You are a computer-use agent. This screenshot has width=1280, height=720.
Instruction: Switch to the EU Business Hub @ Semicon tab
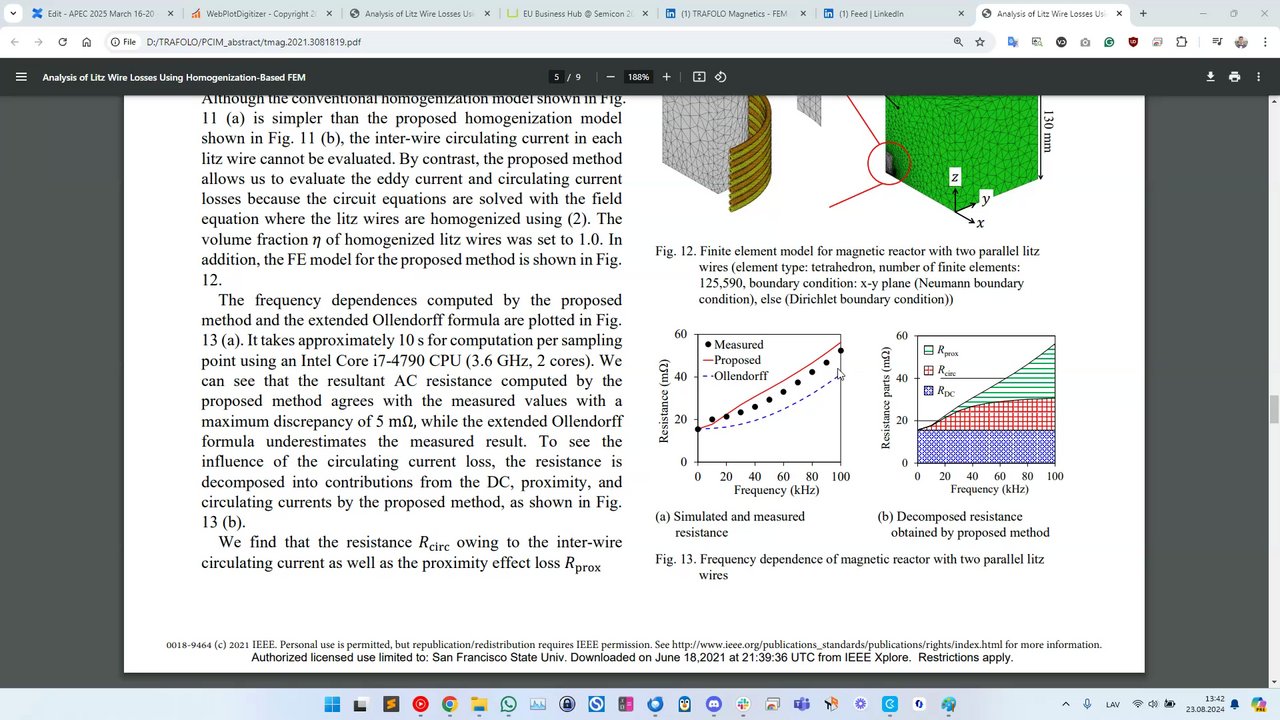[x=576, y=14]
